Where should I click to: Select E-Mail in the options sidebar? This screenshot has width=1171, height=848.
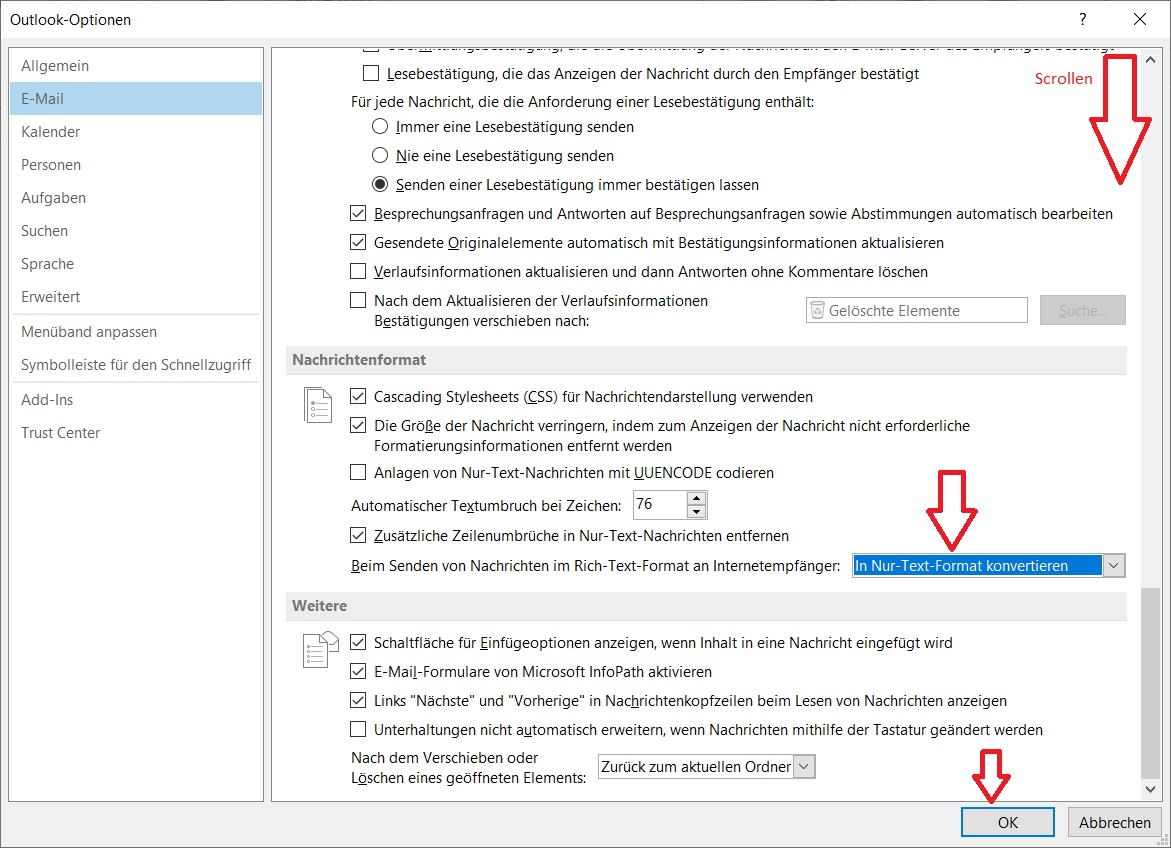coord(136,99)
